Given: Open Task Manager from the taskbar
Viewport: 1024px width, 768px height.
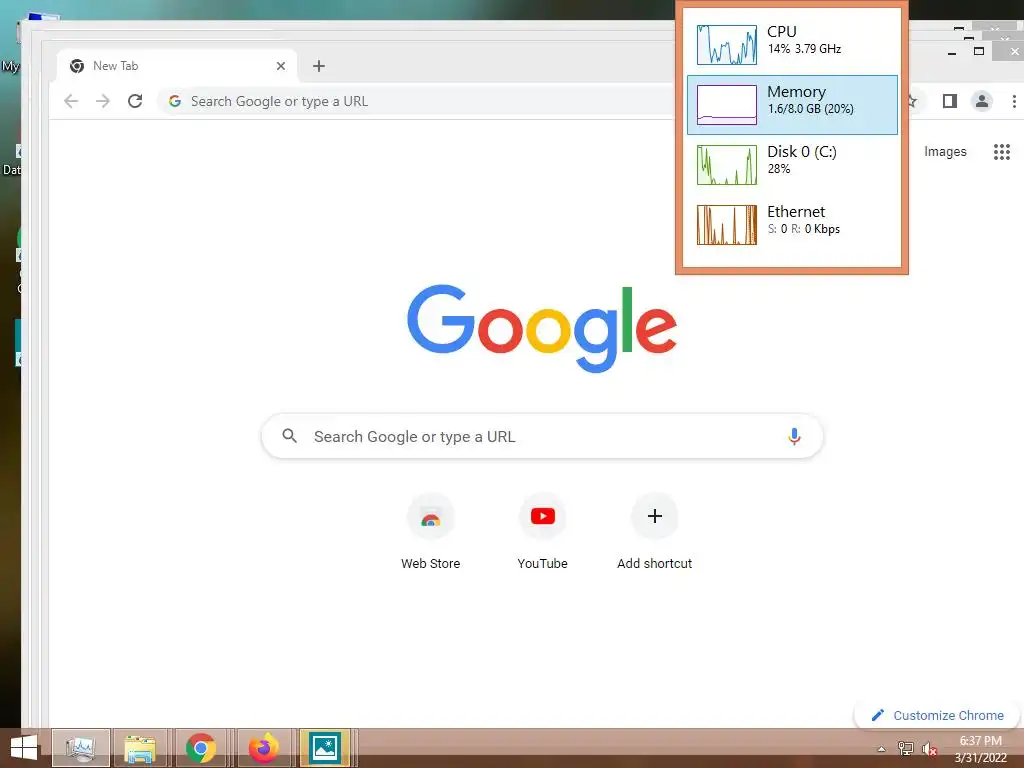Looking at the screenshot, I should (81, 748).
